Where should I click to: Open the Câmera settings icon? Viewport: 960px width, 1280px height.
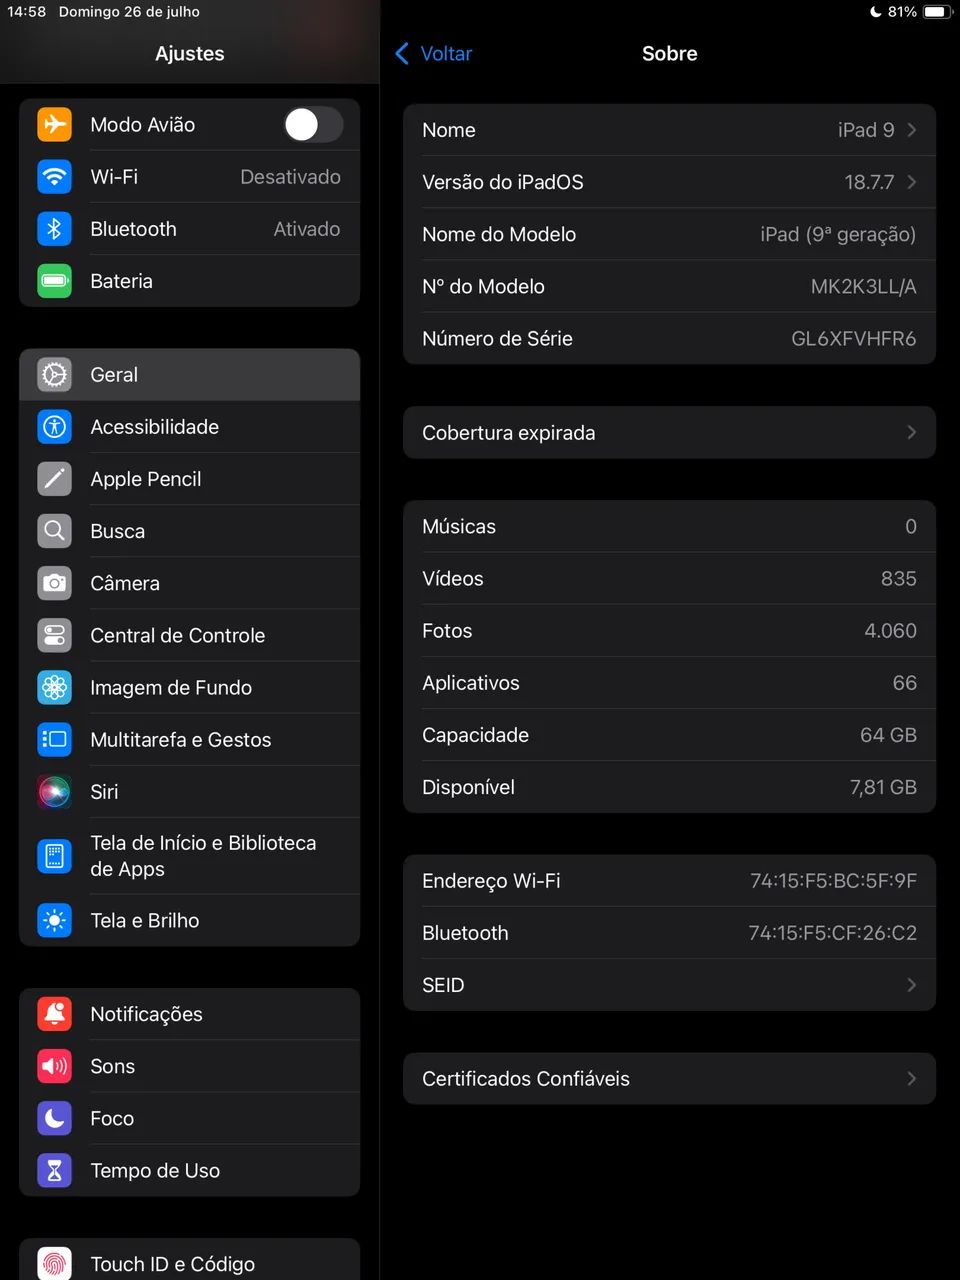tap(55, 583)
